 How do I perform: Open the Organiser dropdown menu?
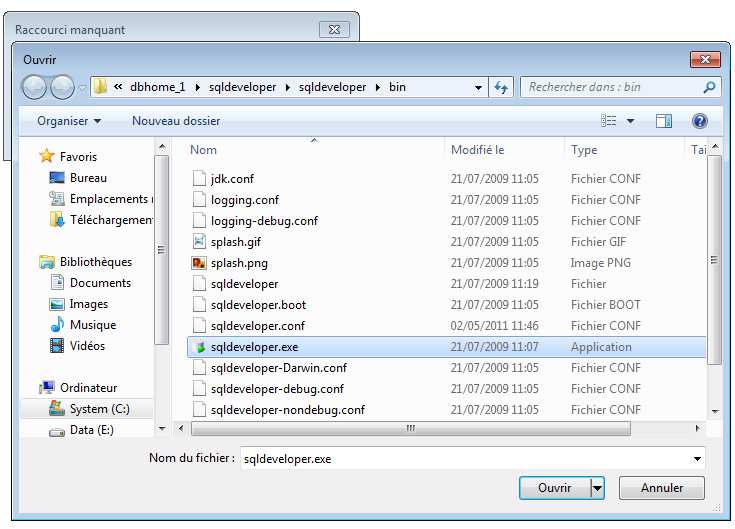tap(69, 121)
